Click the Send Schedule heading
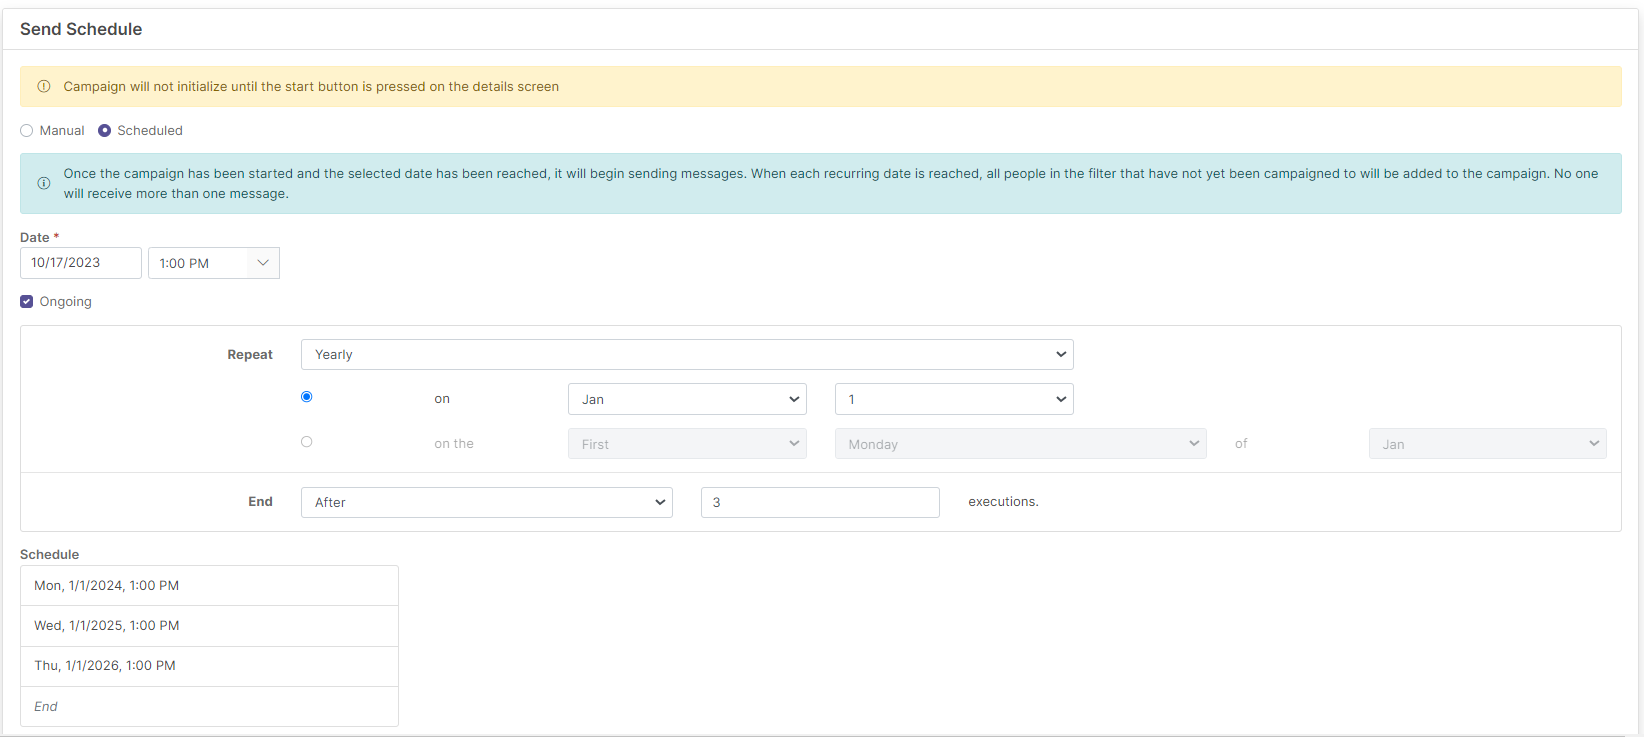Screen dimensions: 1644x737 81,29
